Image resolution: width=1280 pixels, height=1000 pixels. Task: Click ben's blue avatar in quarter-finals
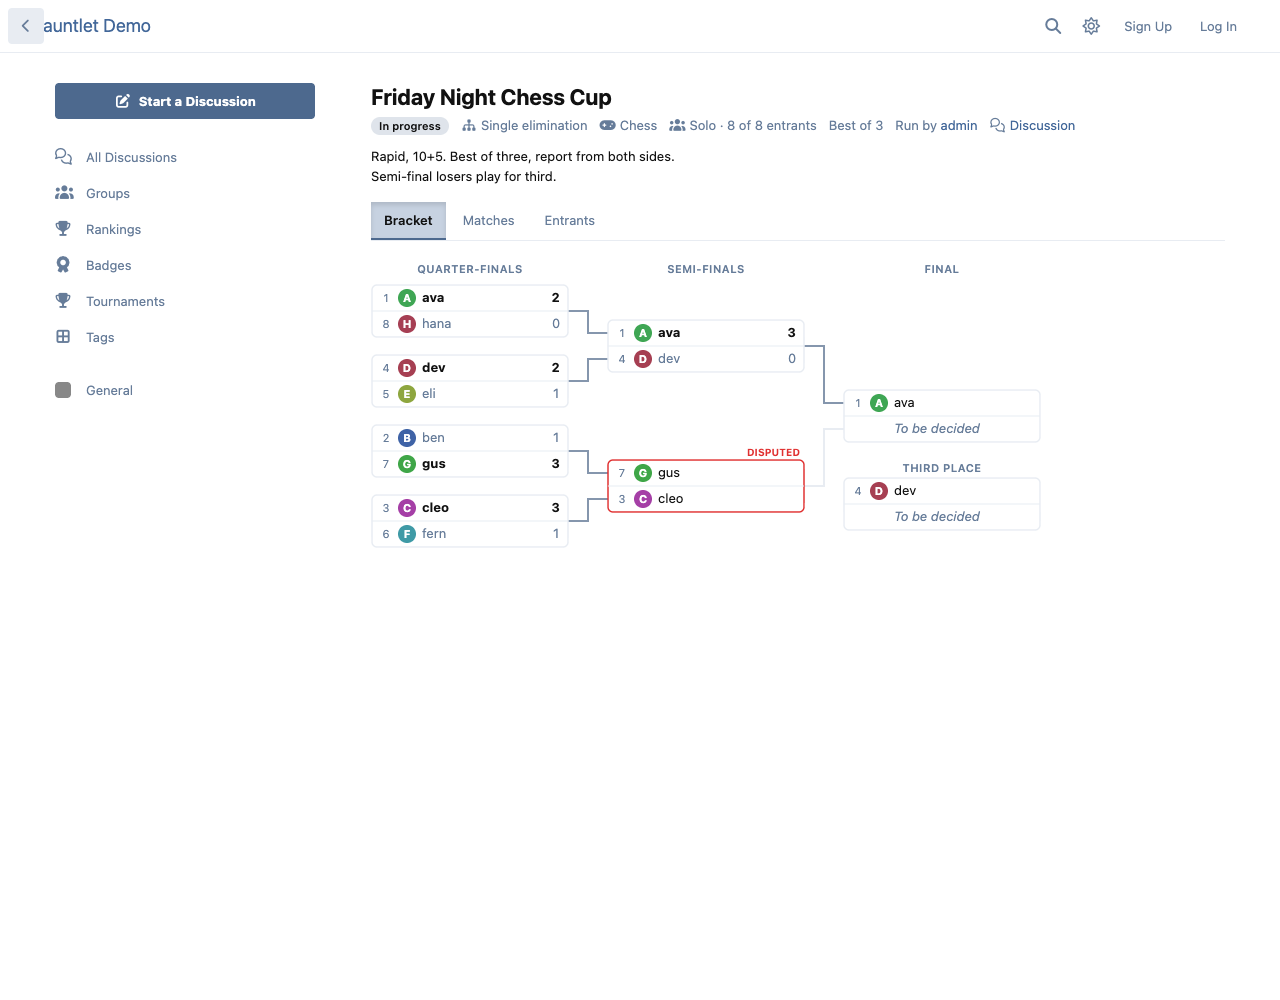pyautogui.click(x=407, y=438)
